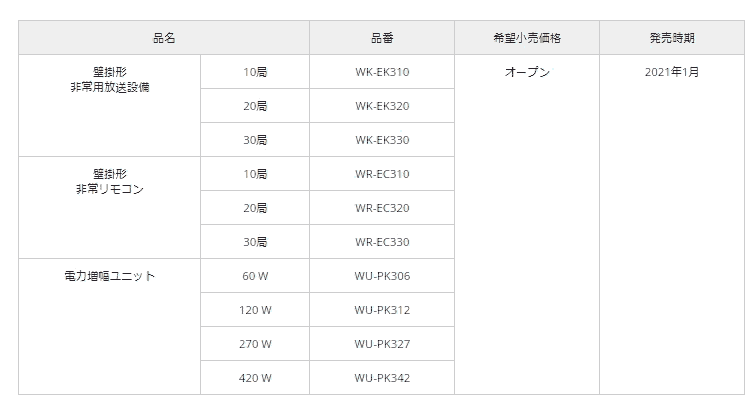Click the WK-EK330 product number
The image size is (754, 411).
pyautogui.click(x=382, y=140)
